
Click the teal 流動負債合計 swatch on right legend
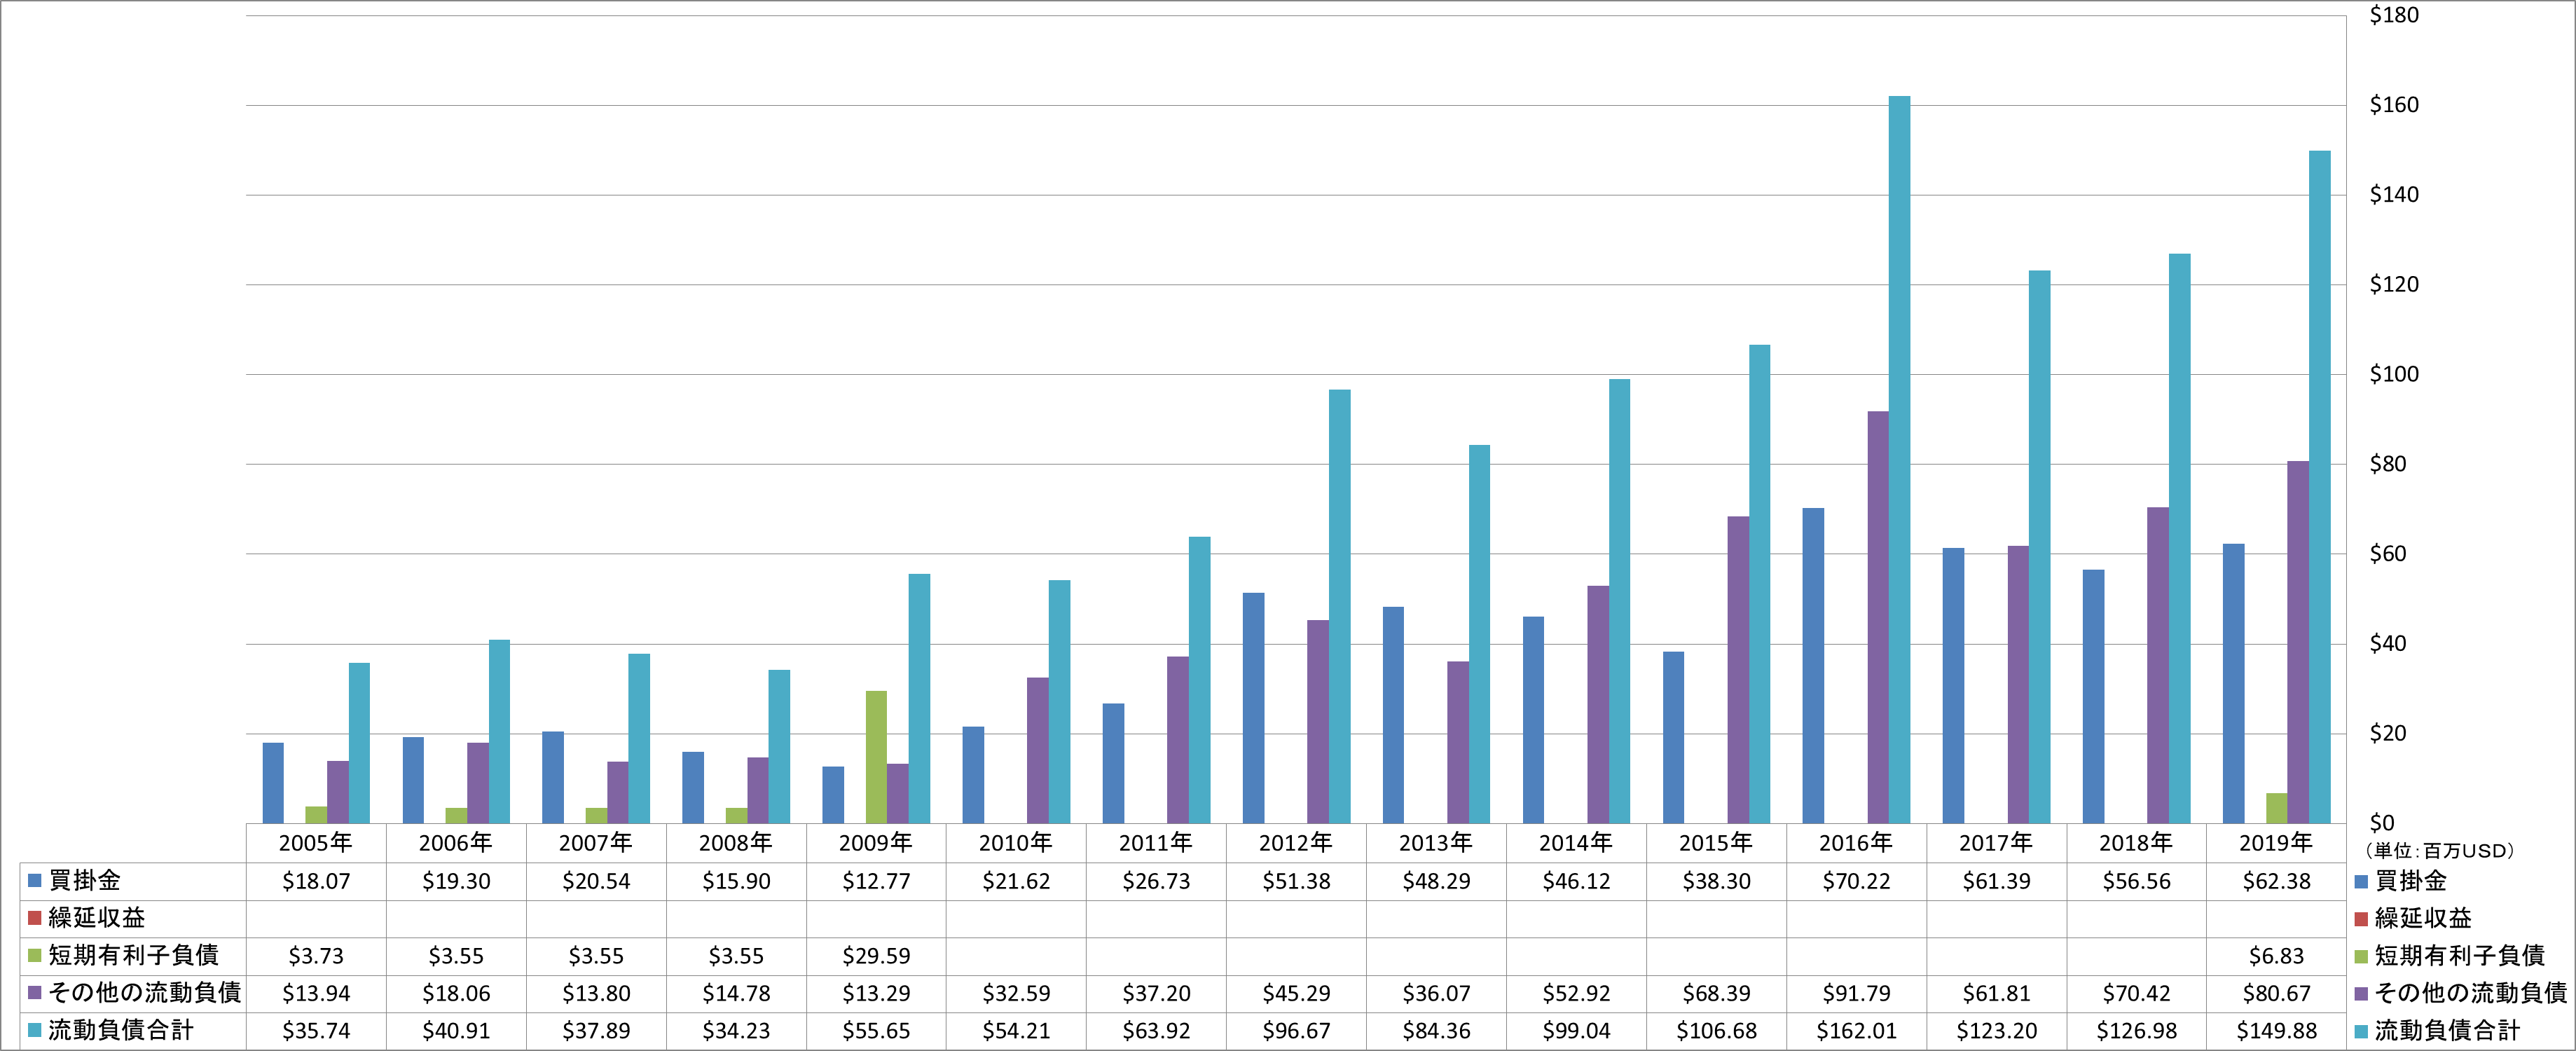tap(2361, 1031)
